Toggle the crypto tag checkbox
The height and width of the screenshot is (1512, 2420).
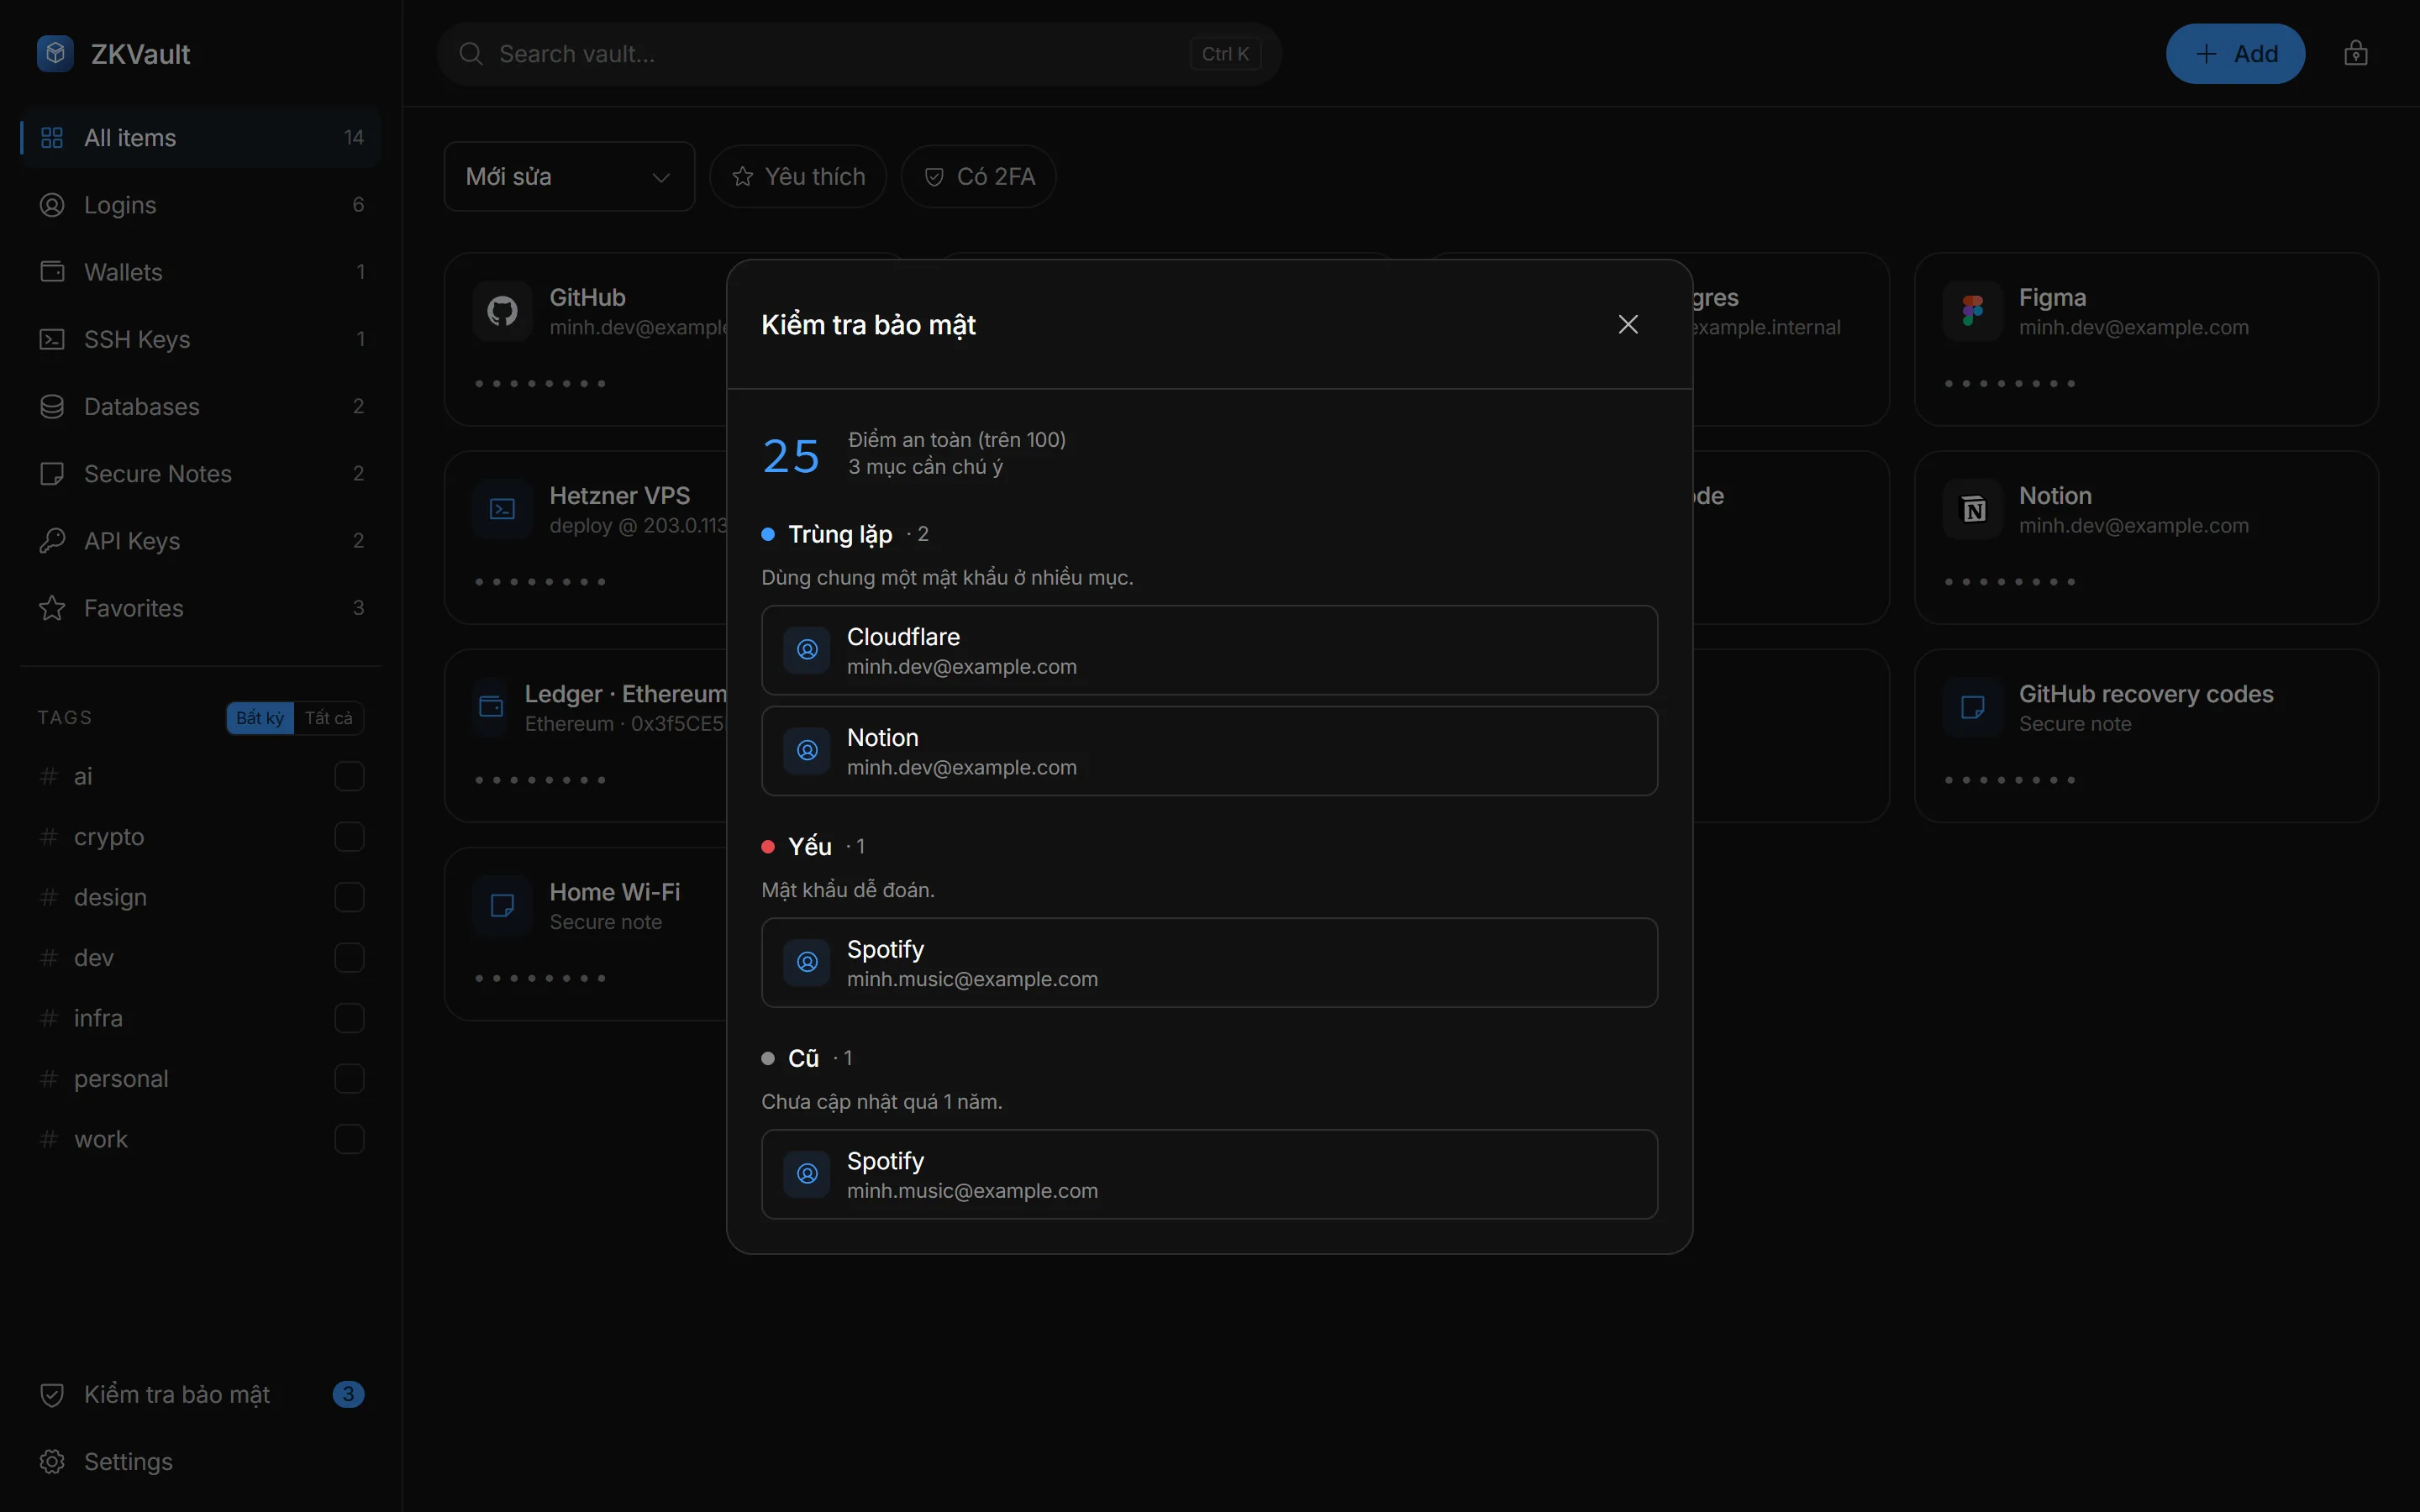[x=349, y=837]
